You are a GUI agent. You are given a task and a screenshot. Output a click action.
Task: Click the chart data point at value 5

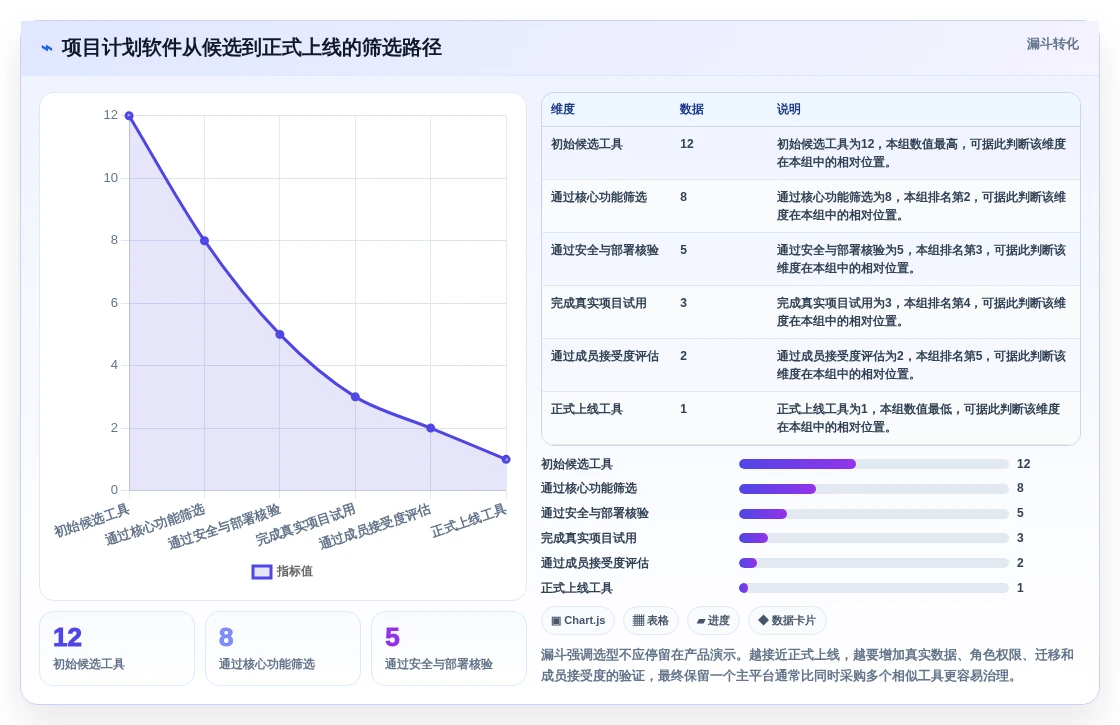280,334
